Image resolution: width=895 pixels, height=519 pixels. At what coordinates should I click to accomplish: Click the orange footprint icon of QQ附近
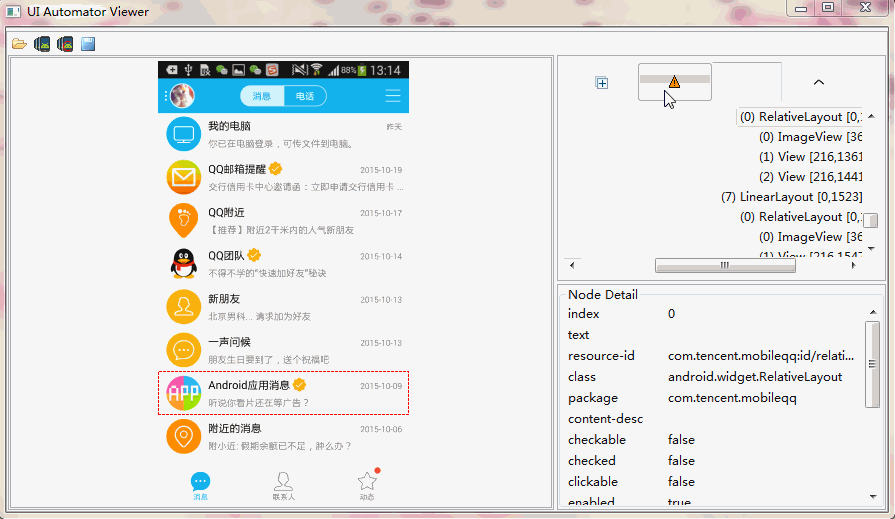click(x=183, y=220)
